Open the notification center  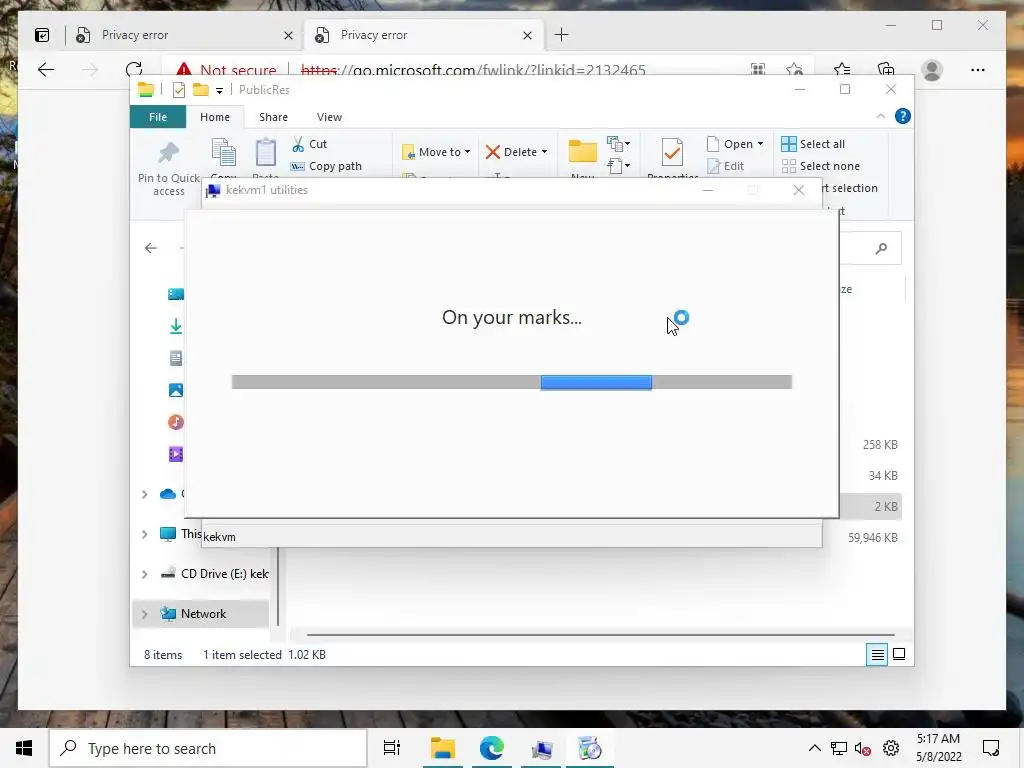tap(991, 748)
